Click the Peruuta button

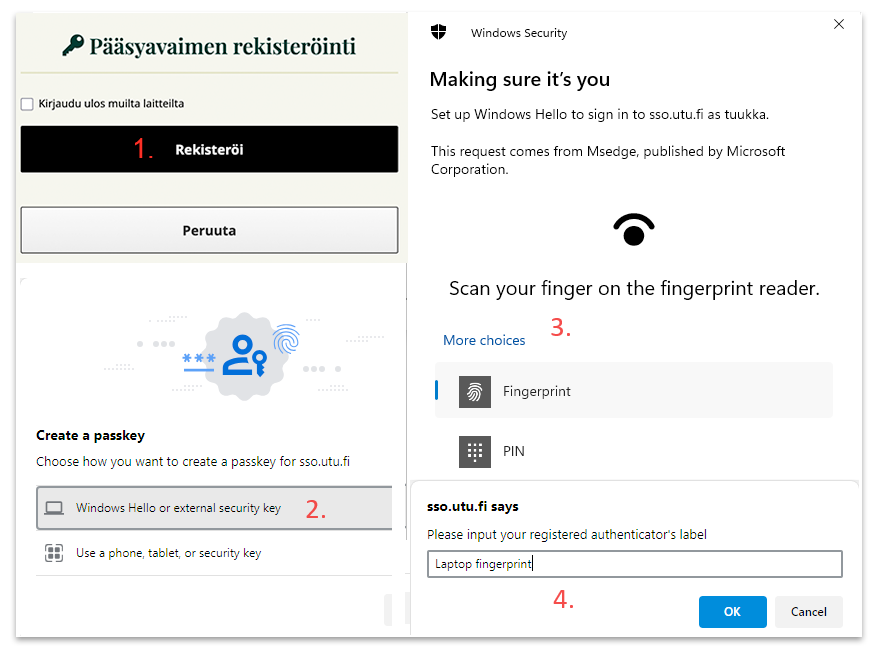coord(209,230)
